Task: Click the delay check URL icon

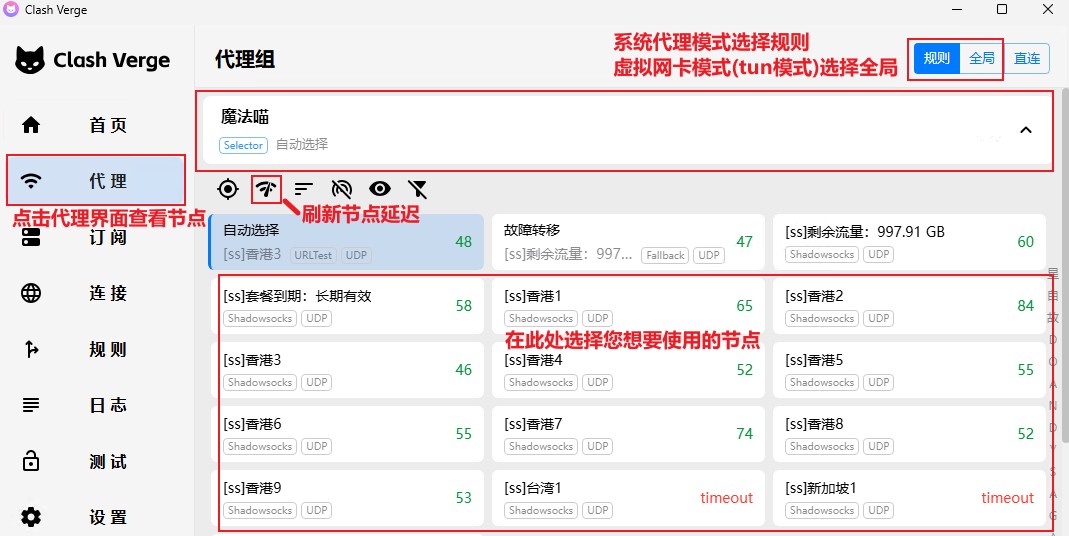Action: [x=342, y=189]
